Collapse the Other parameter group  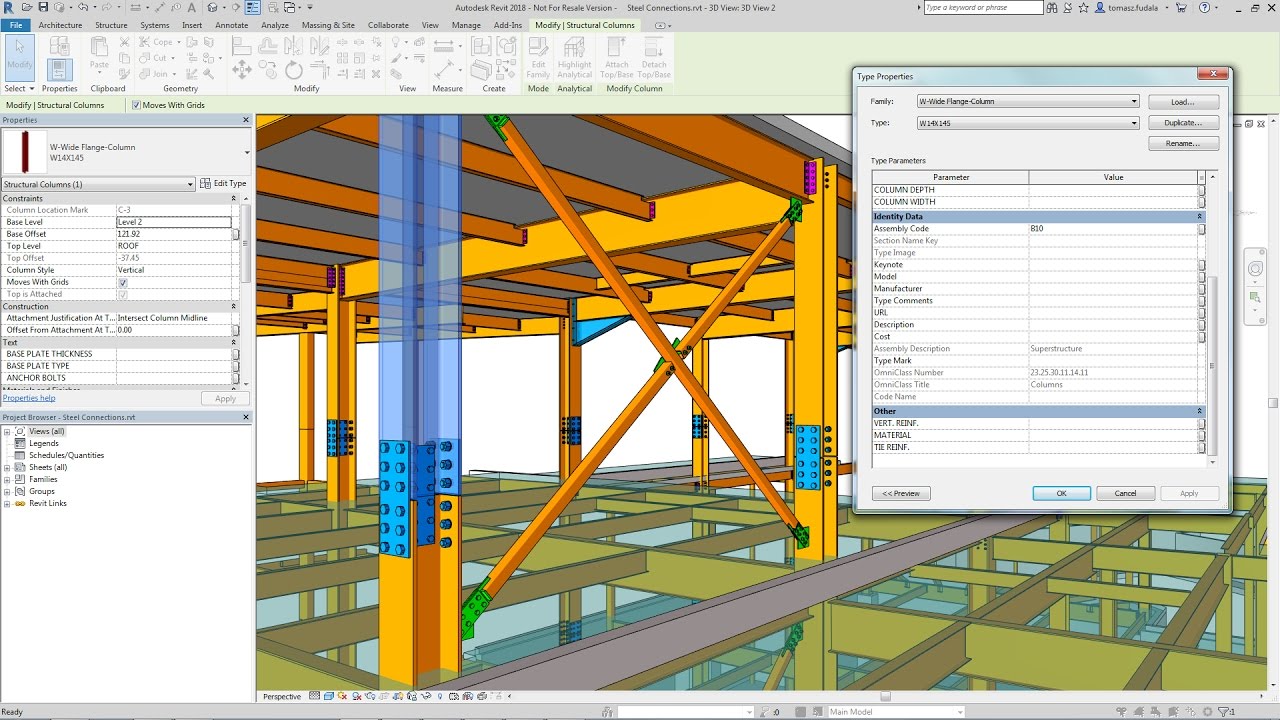tap(1199, 411)
